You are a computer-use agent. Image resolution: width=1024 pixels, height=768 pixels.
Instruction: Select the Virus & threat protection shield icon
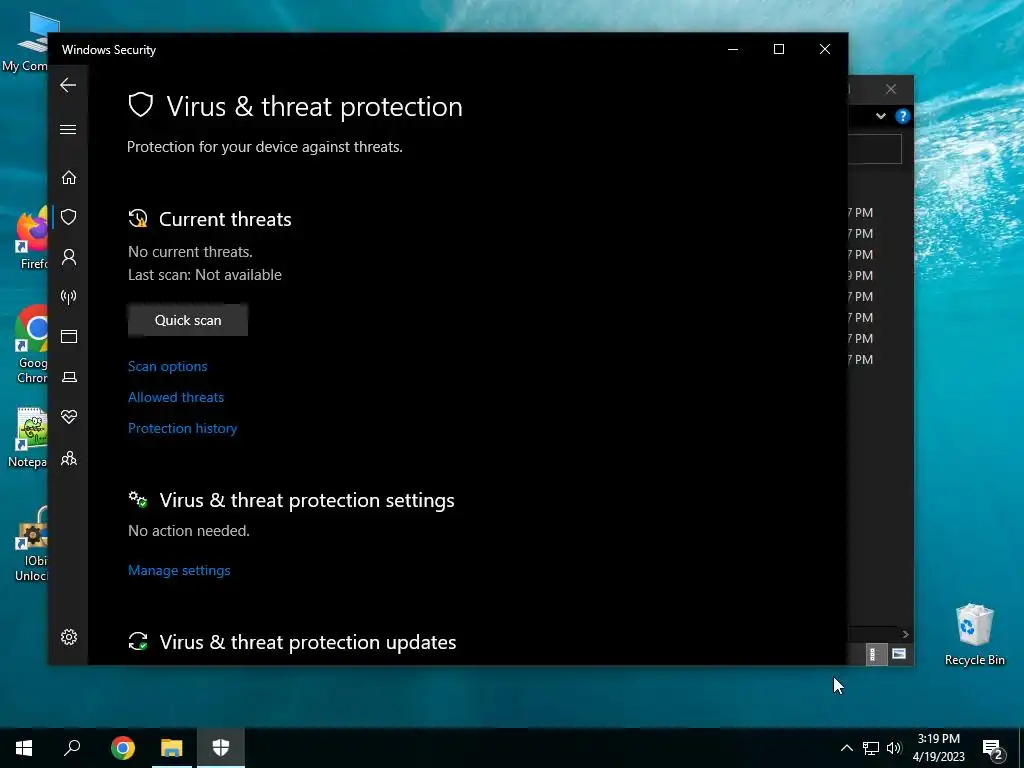coord(69,217)
